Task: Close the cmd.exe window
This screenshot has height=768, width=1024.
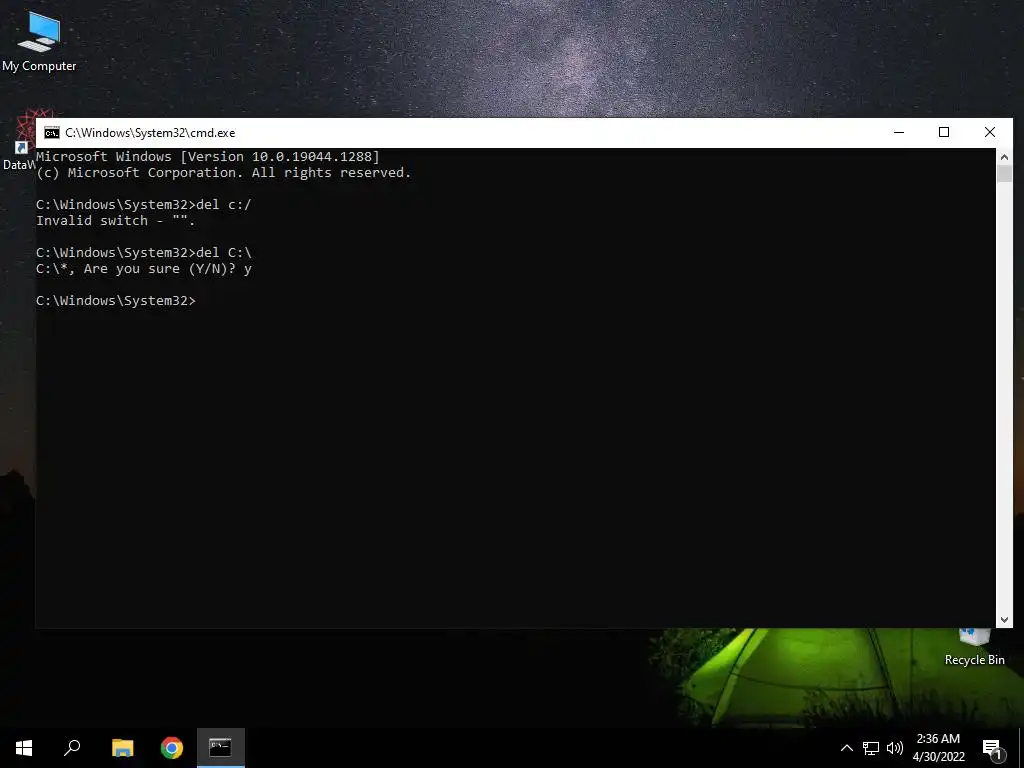Action: click(x=990, y=133)
